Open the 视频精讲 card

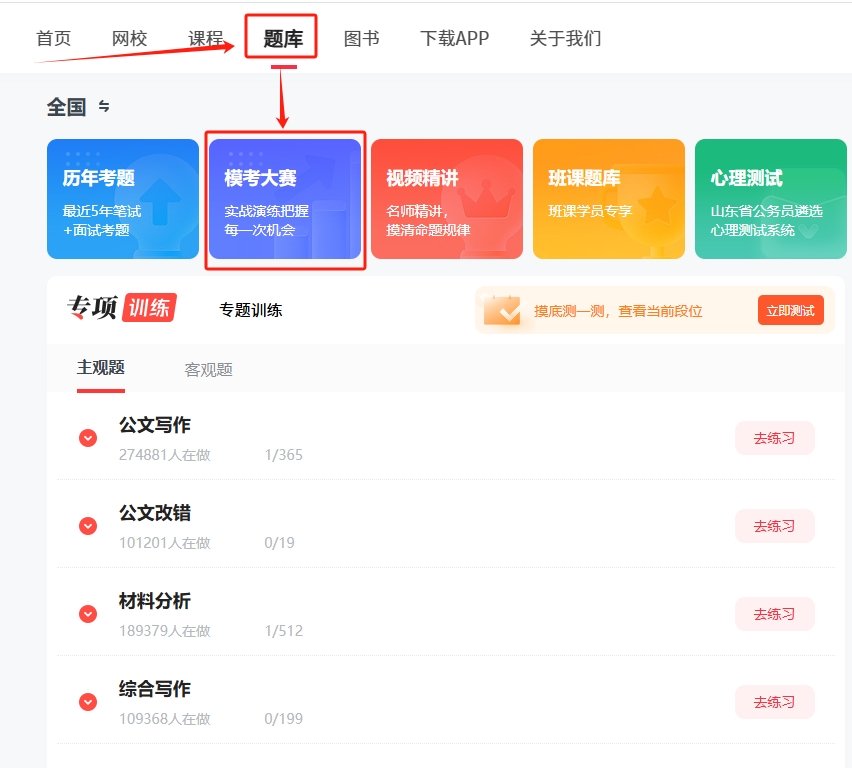tap(447, 199)
